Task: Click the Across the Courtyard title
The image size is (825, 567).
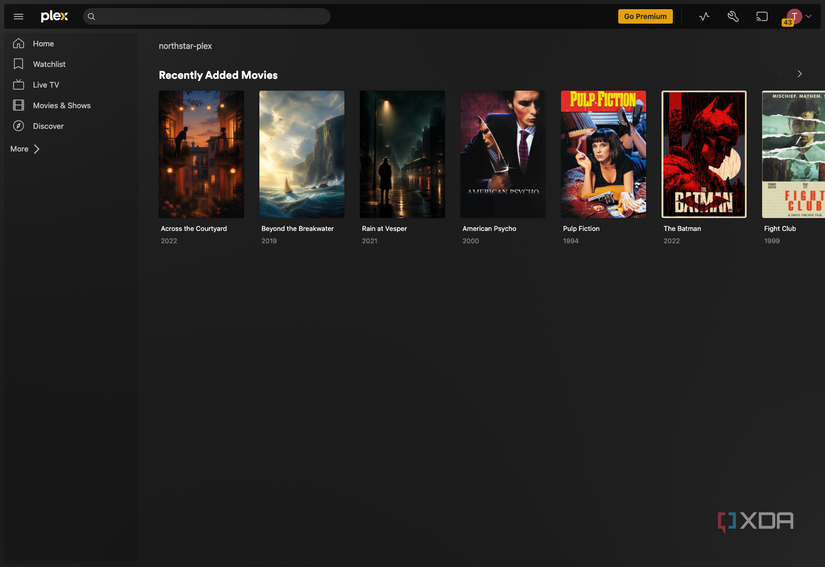Action: (x=194, y=228)
